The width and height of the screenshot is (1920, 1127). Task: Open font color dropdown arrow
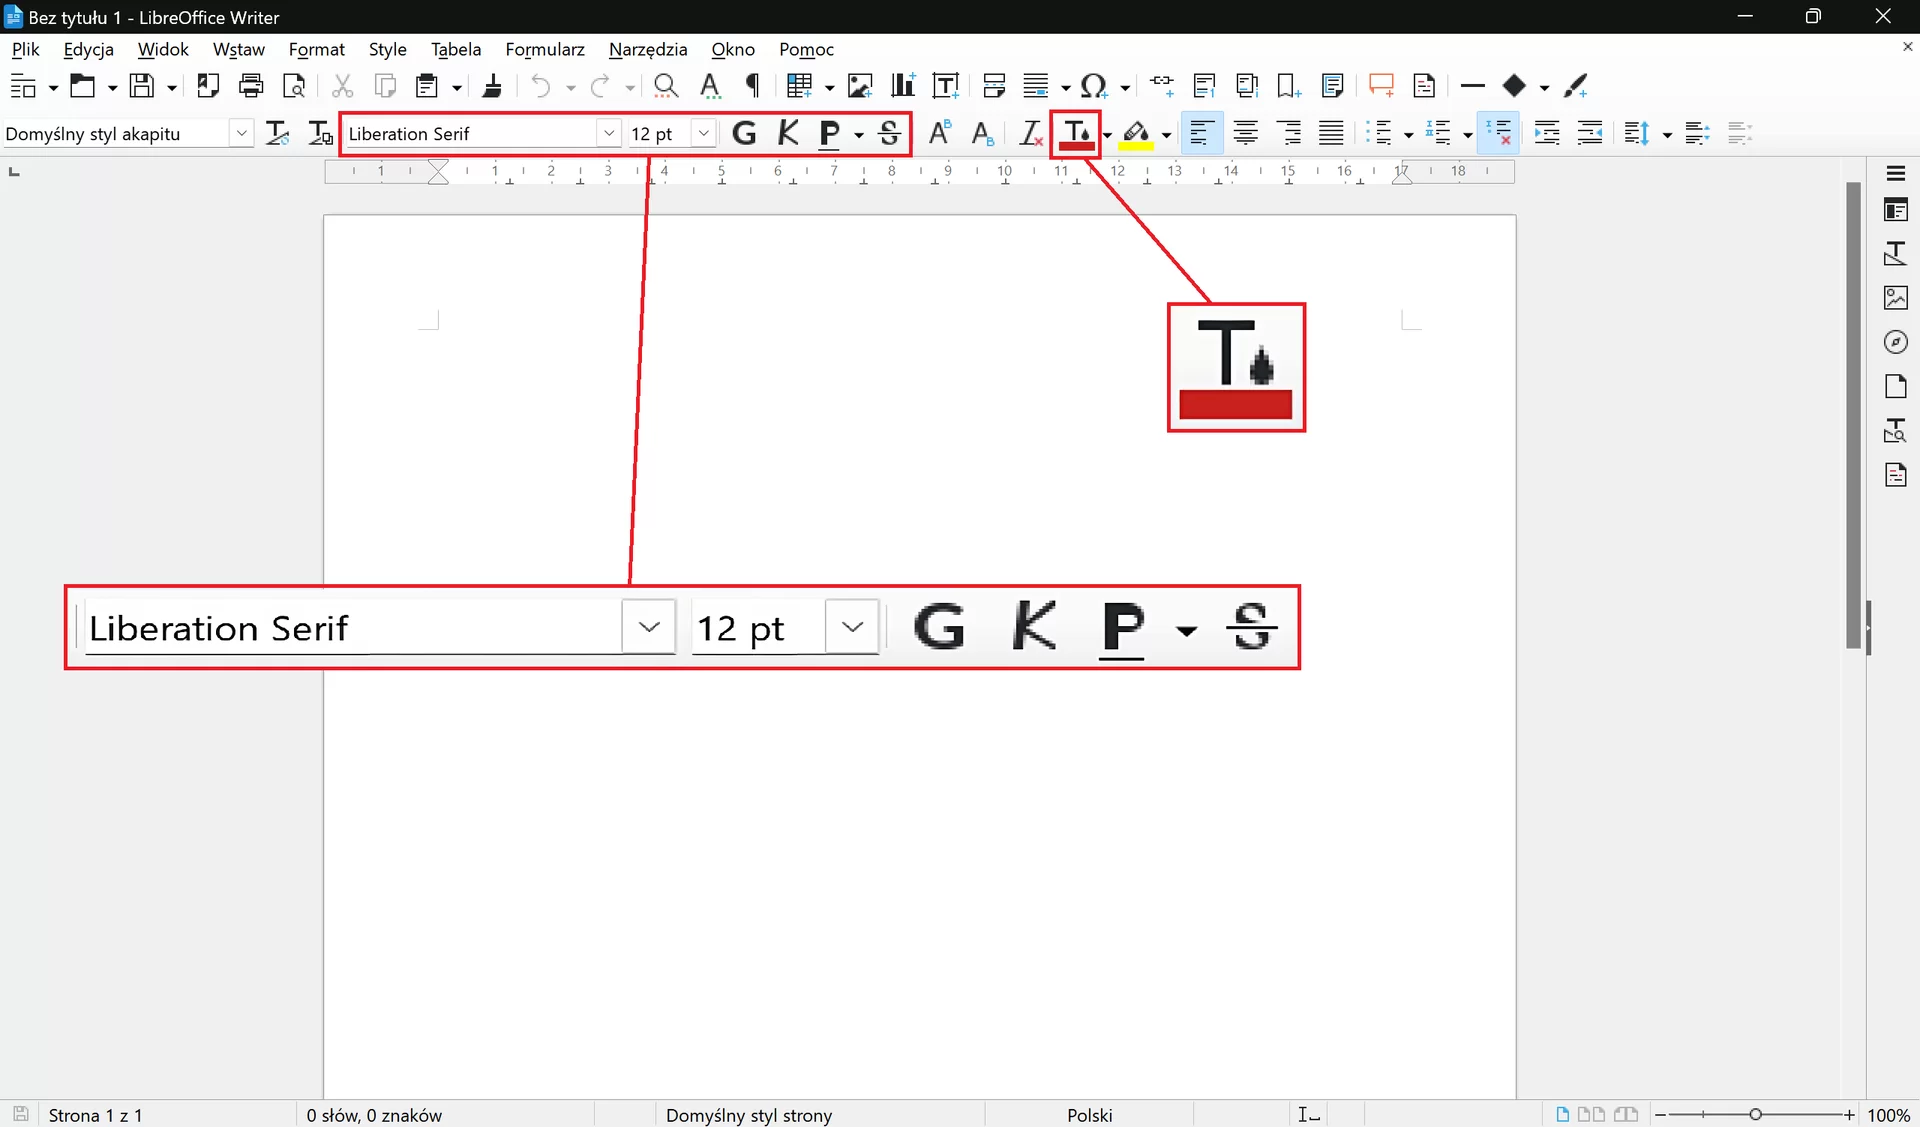pos(1107,135)
